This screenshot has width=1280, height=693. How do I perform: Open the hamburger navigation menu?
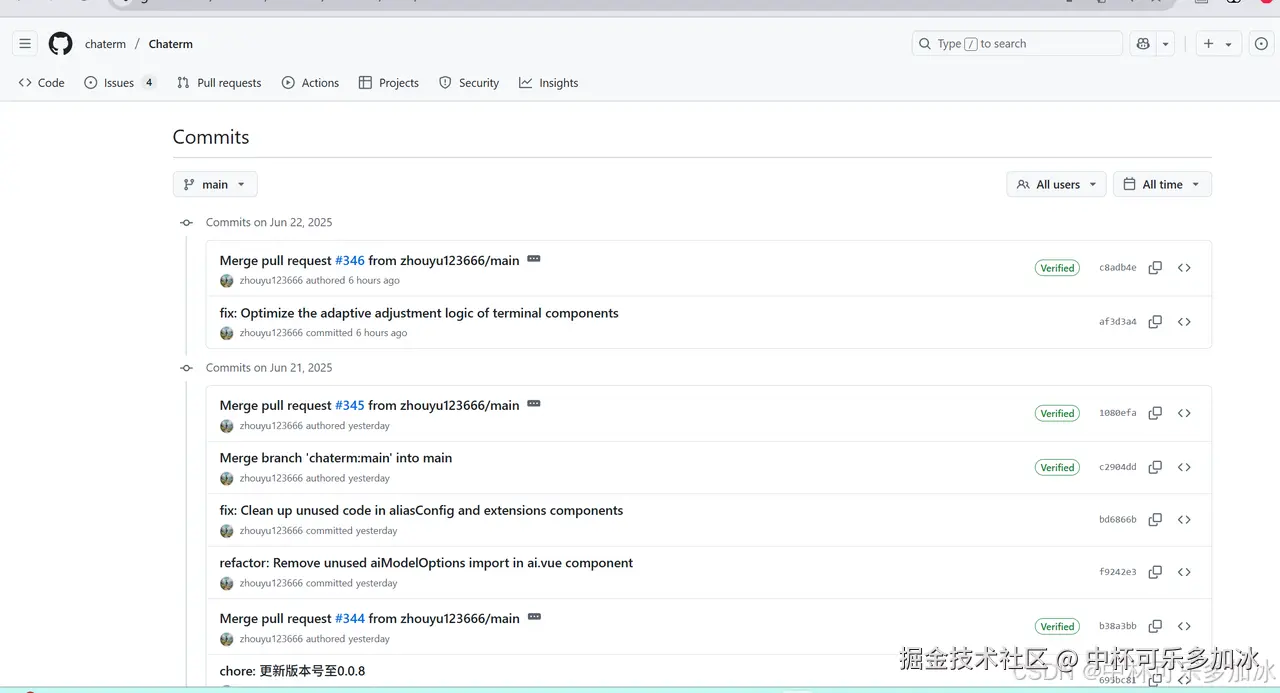[25, 44]
